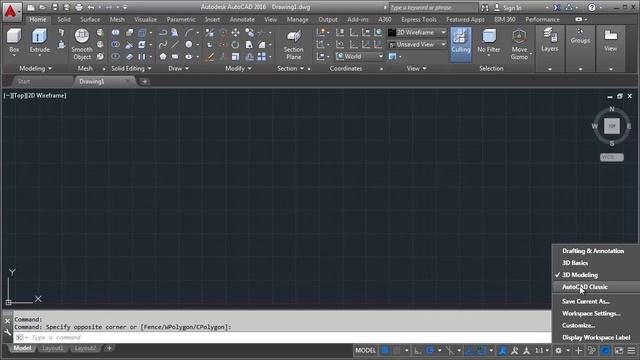Expand the Modeling panel

(35, 69)
